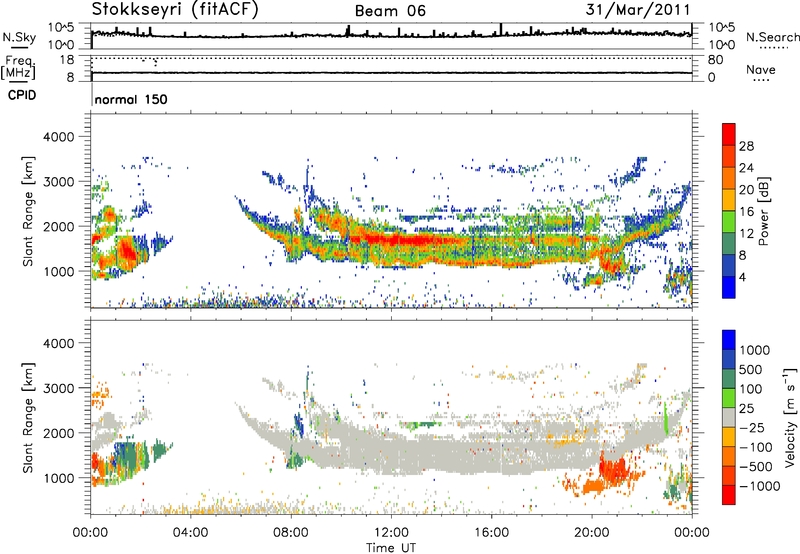
Task: Click the '4' tick on Power colorbar
Action: [742, 277]
